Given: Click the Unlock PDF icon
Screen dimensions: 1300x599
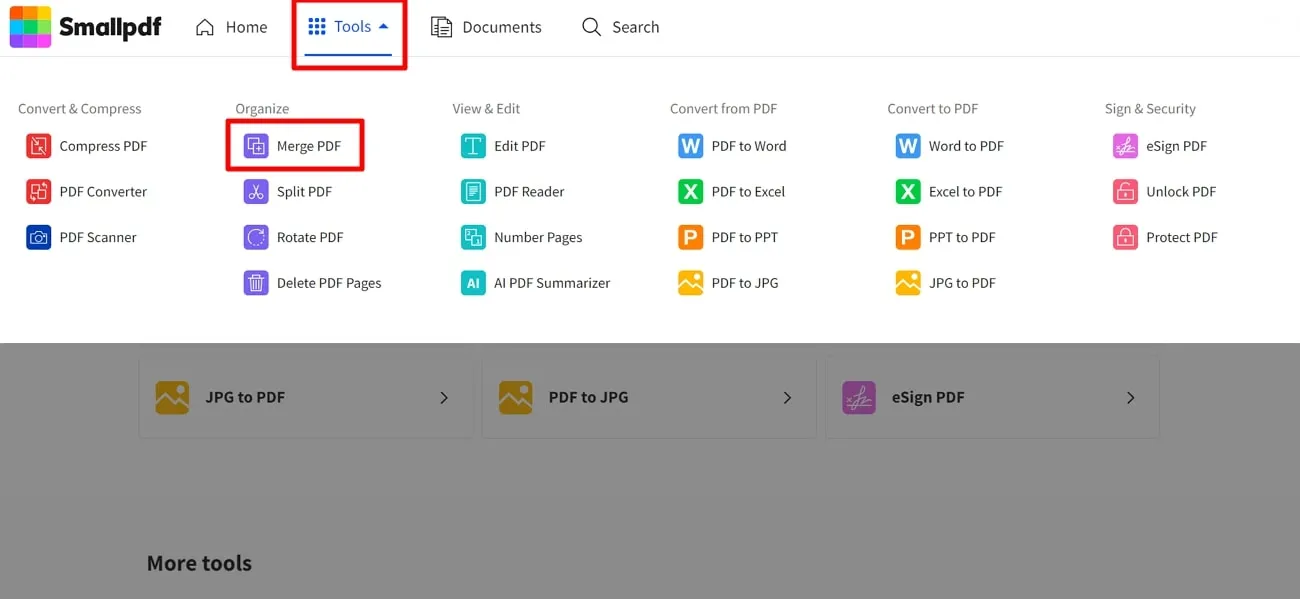Looking at the screenshot, I should [1125, 192].
